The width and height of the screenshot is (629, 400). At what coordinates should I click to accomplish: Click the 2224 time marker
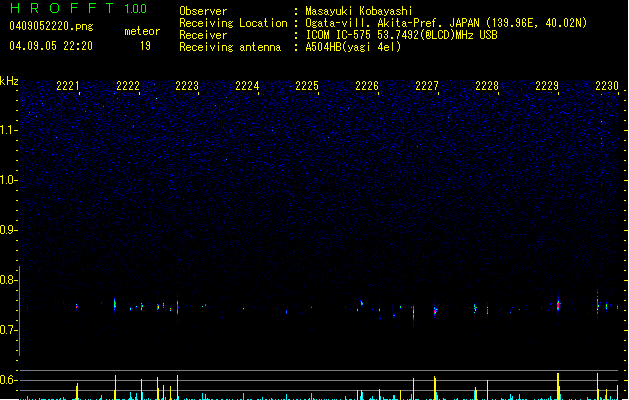pos(247,86)
